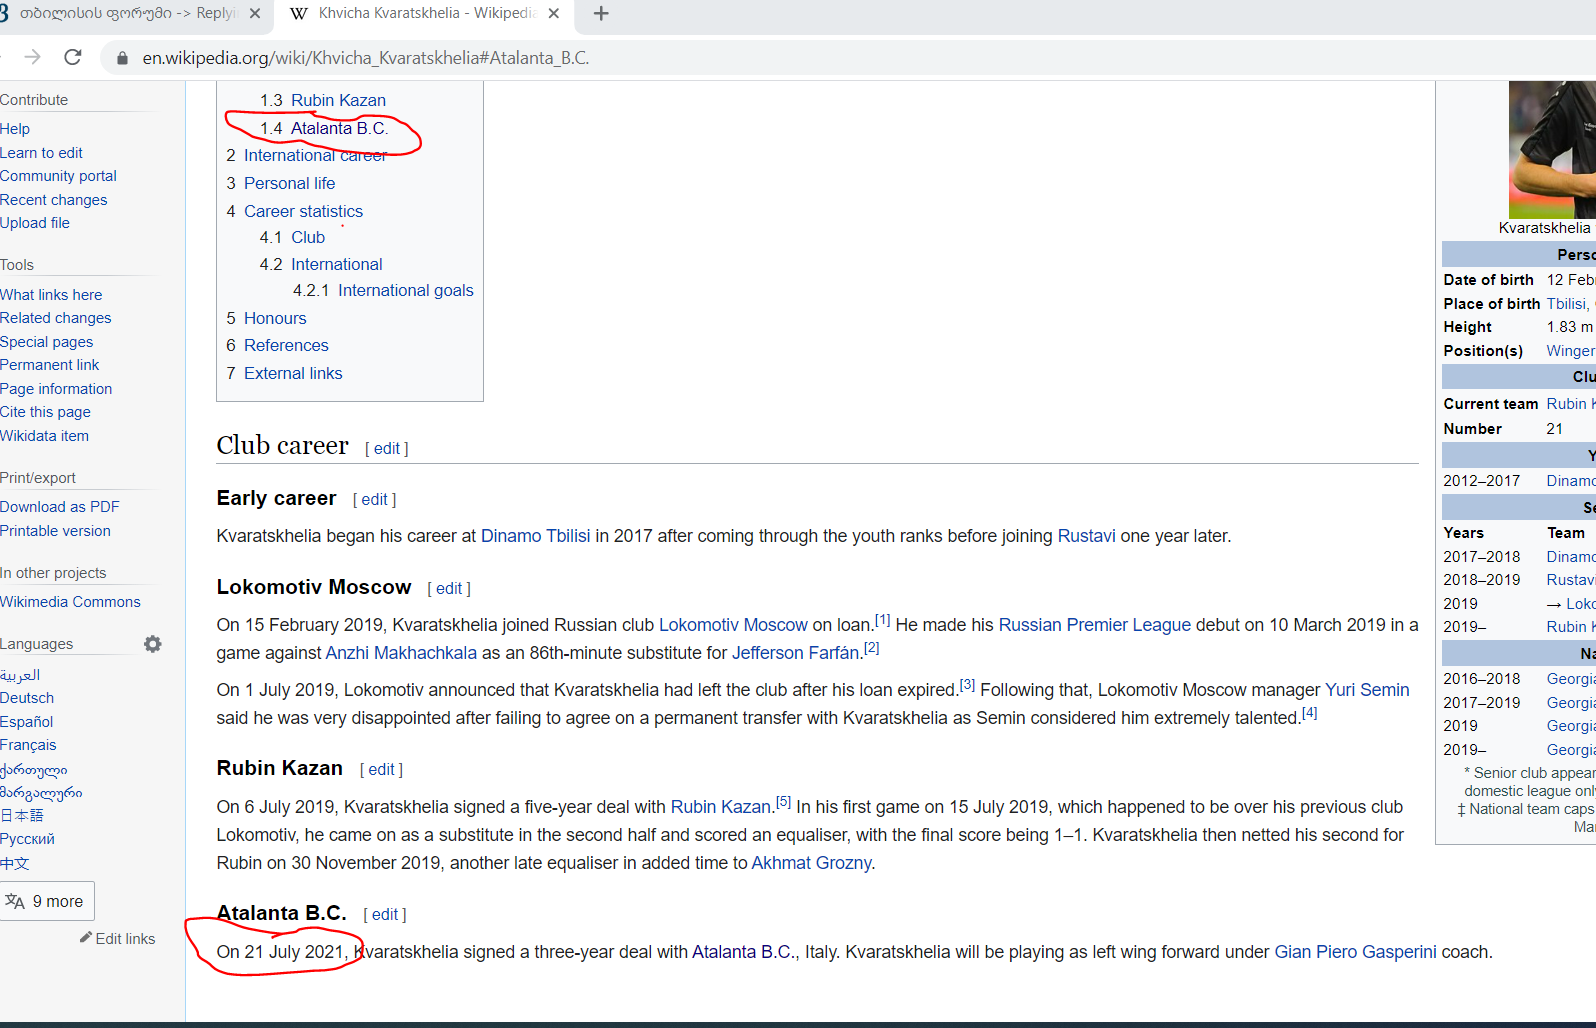
Task: Jump to International career in contents
Action: pyautogui.click(x=315, y=155)
